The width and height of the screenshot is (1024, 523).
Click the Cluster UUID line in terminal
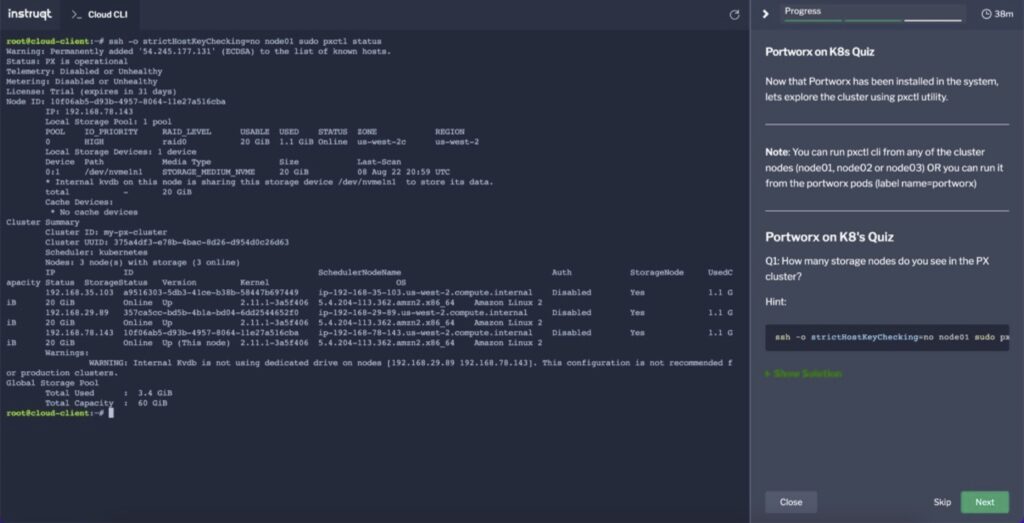[167, 241]
